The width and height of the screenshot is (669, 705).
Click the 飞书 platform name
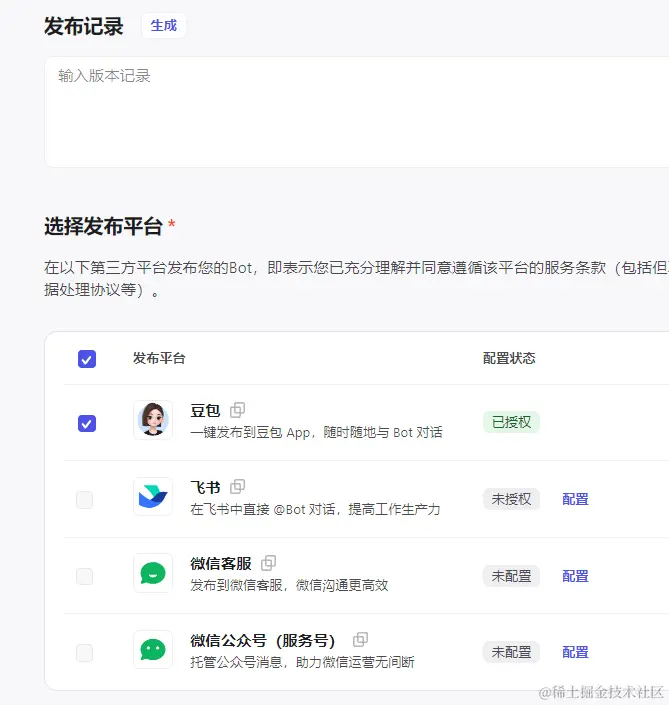click(205, 487)
